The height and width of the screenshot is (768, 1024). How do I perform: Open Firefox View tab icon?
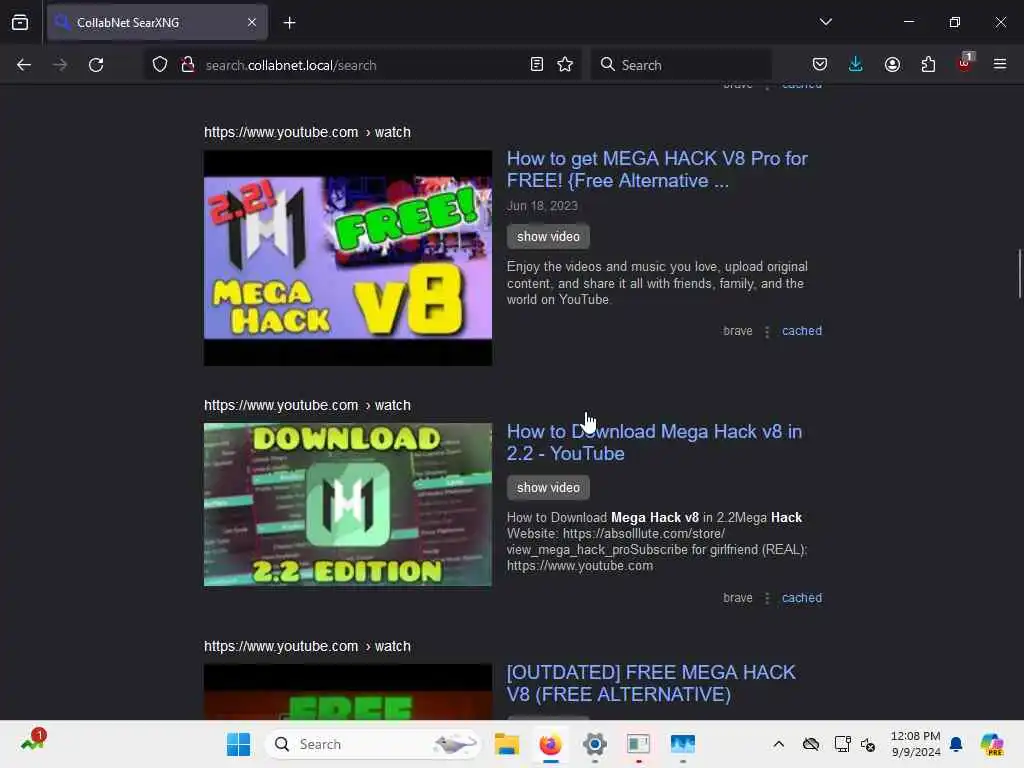(x=20, y=23)
